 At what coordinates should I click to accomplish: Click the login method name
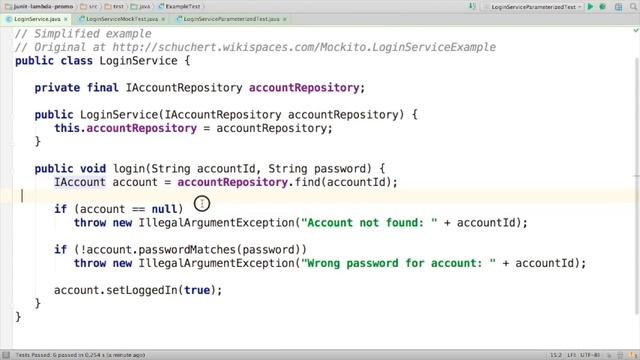point(129,169)
